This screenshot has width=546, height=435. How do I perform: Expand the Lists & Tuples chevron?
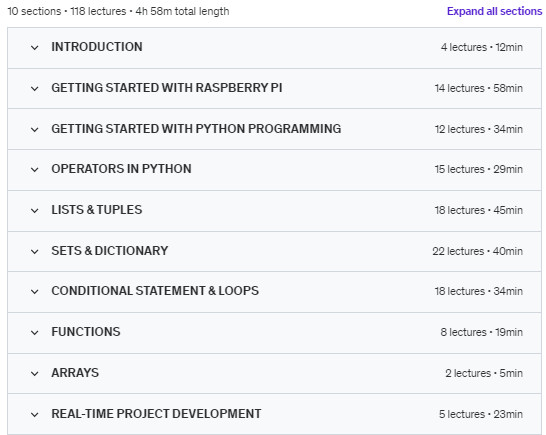(x=34, y=211)
